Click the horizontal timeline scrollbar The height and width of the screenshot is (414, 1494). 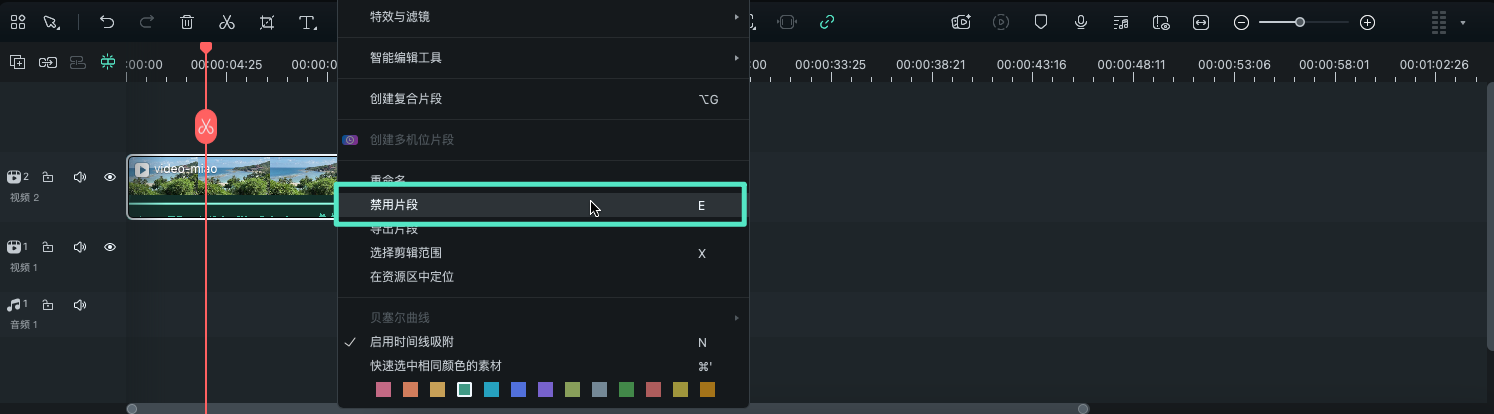(x=608, y=408)
